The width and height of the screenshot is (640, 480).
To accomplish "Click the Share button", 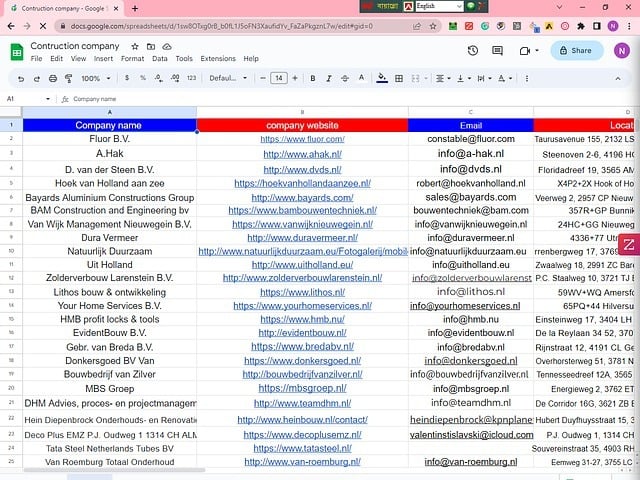I will point(577,51).
